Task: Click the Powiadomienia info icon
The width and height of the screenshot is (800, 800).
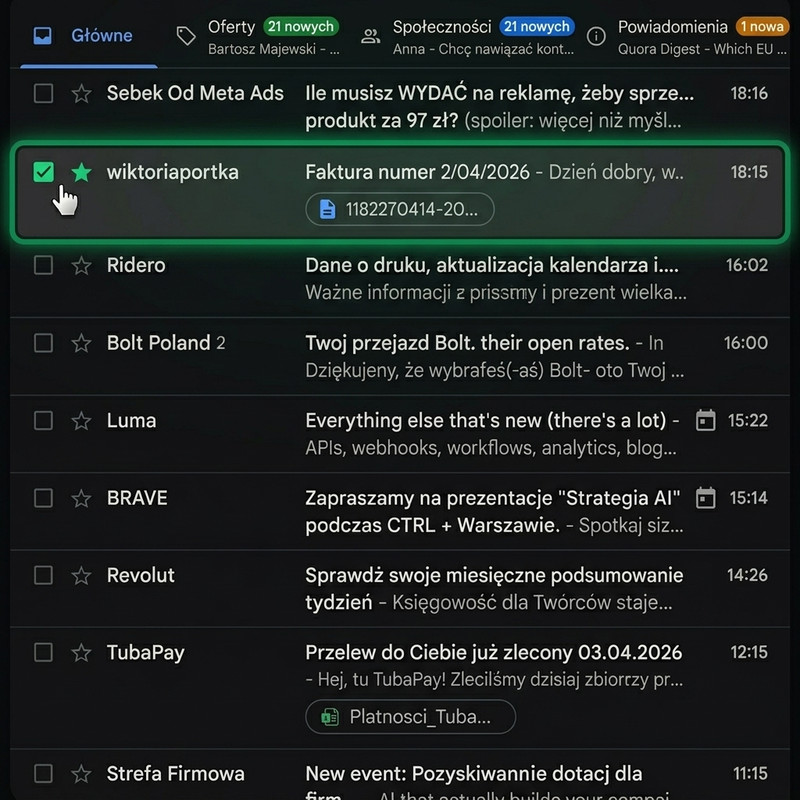Action: click(x=596, y=36)
